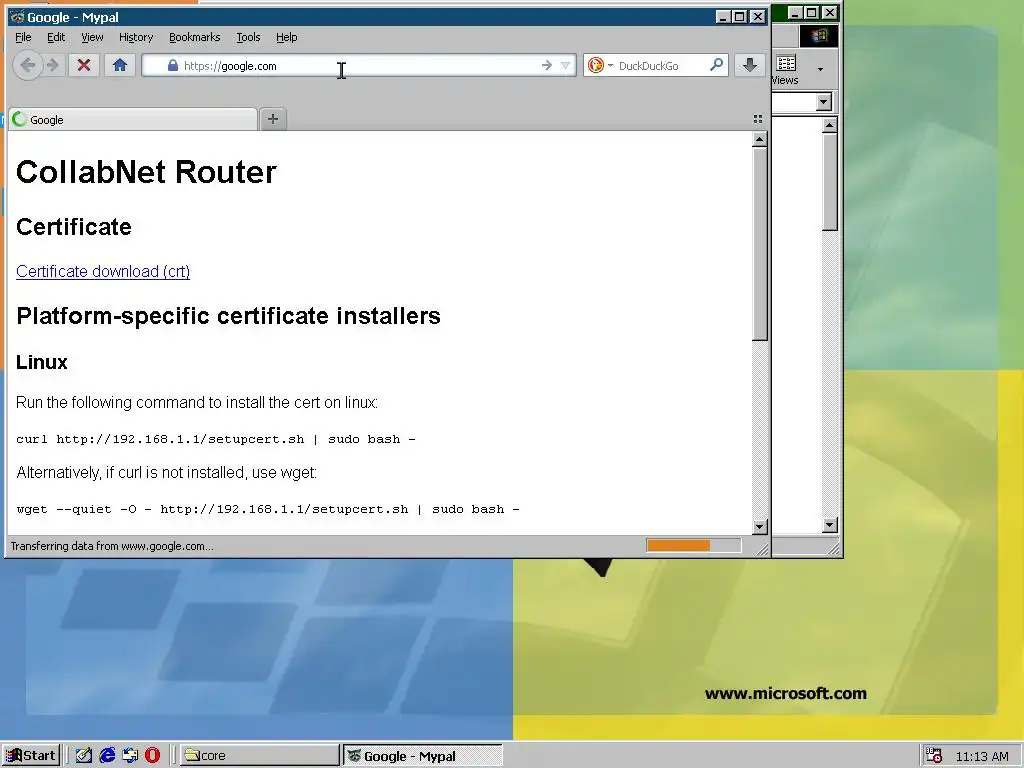1024x768 pixels.
Task: Click the Google - Mypal taskbar button
Action: [423, 756]
